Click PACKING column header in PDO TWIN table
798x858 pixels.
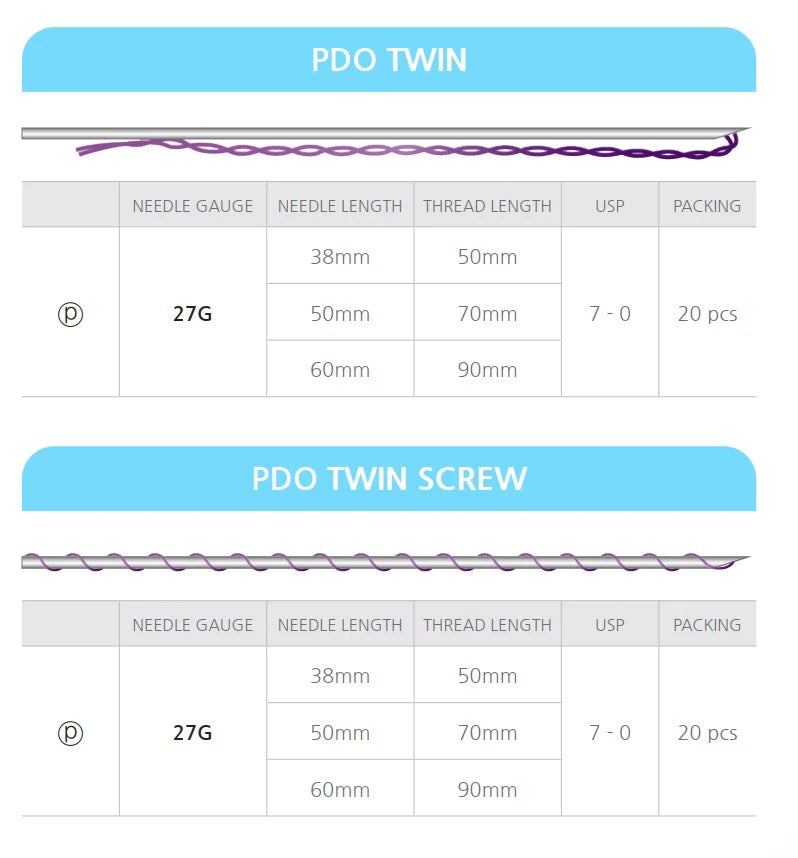point(707,206)
